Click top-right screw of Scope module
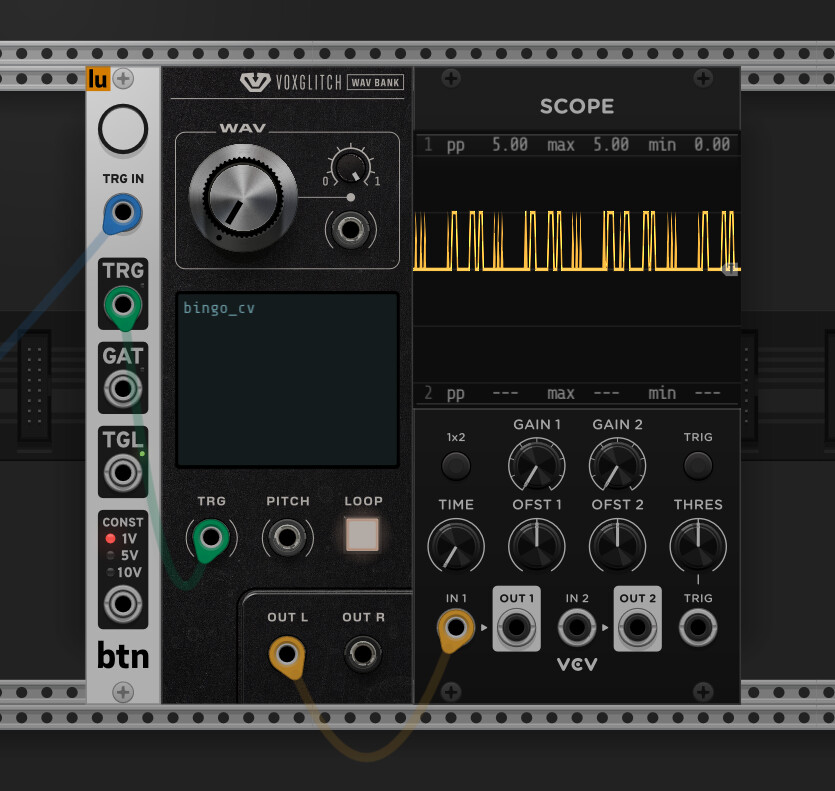Image resolution: width=835 pixels, height=791 pixels. [x=703, y=79]
